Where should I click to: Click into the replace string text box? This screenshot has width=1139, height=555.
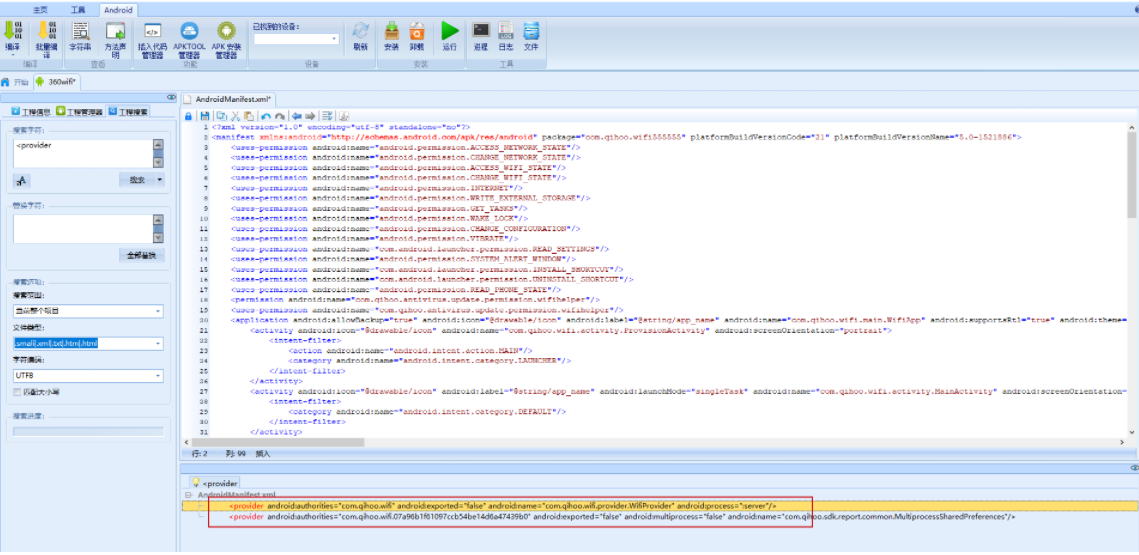coord(83,229)
